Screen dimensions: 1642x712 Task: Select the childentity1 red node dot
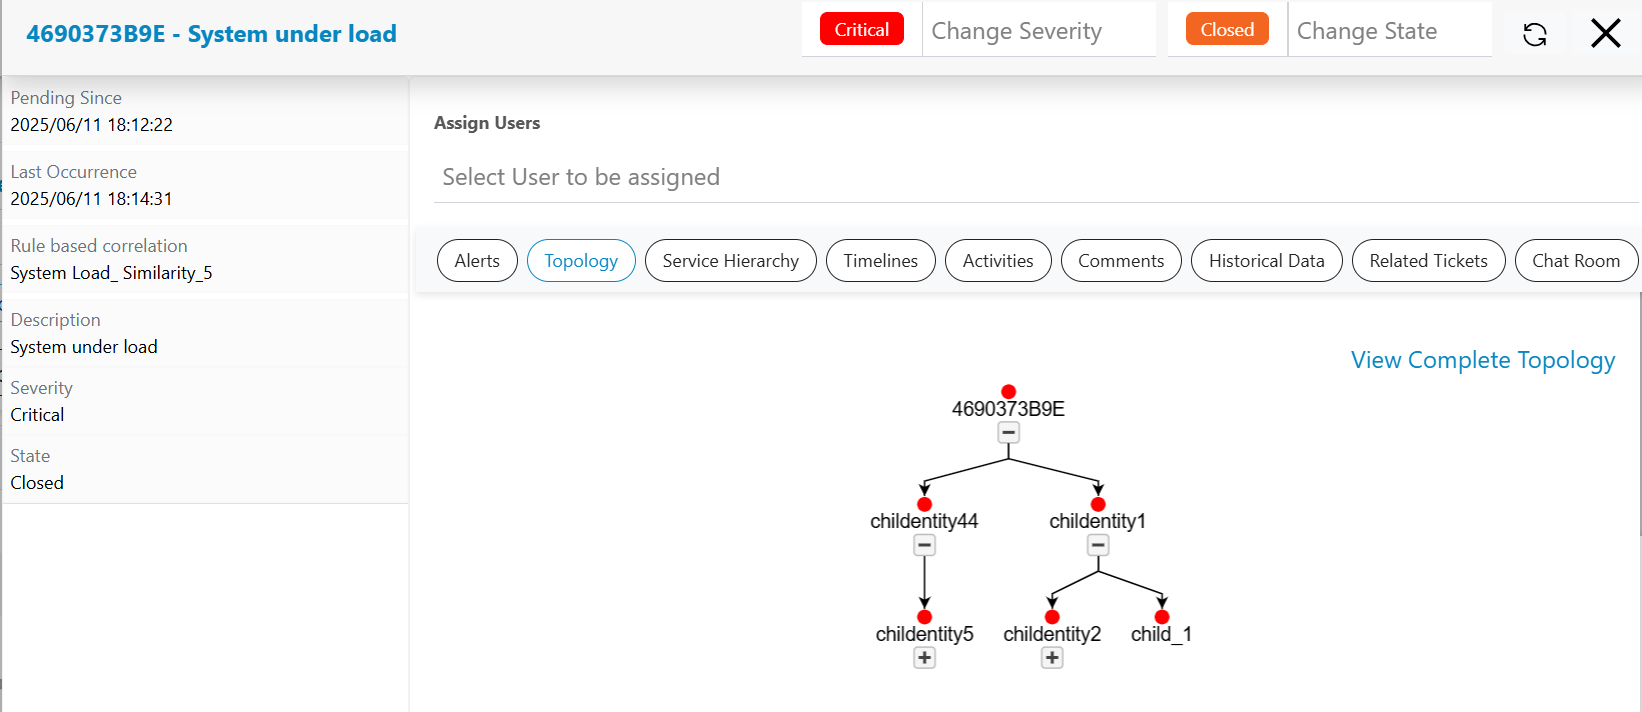click(x=1098, y=504)
